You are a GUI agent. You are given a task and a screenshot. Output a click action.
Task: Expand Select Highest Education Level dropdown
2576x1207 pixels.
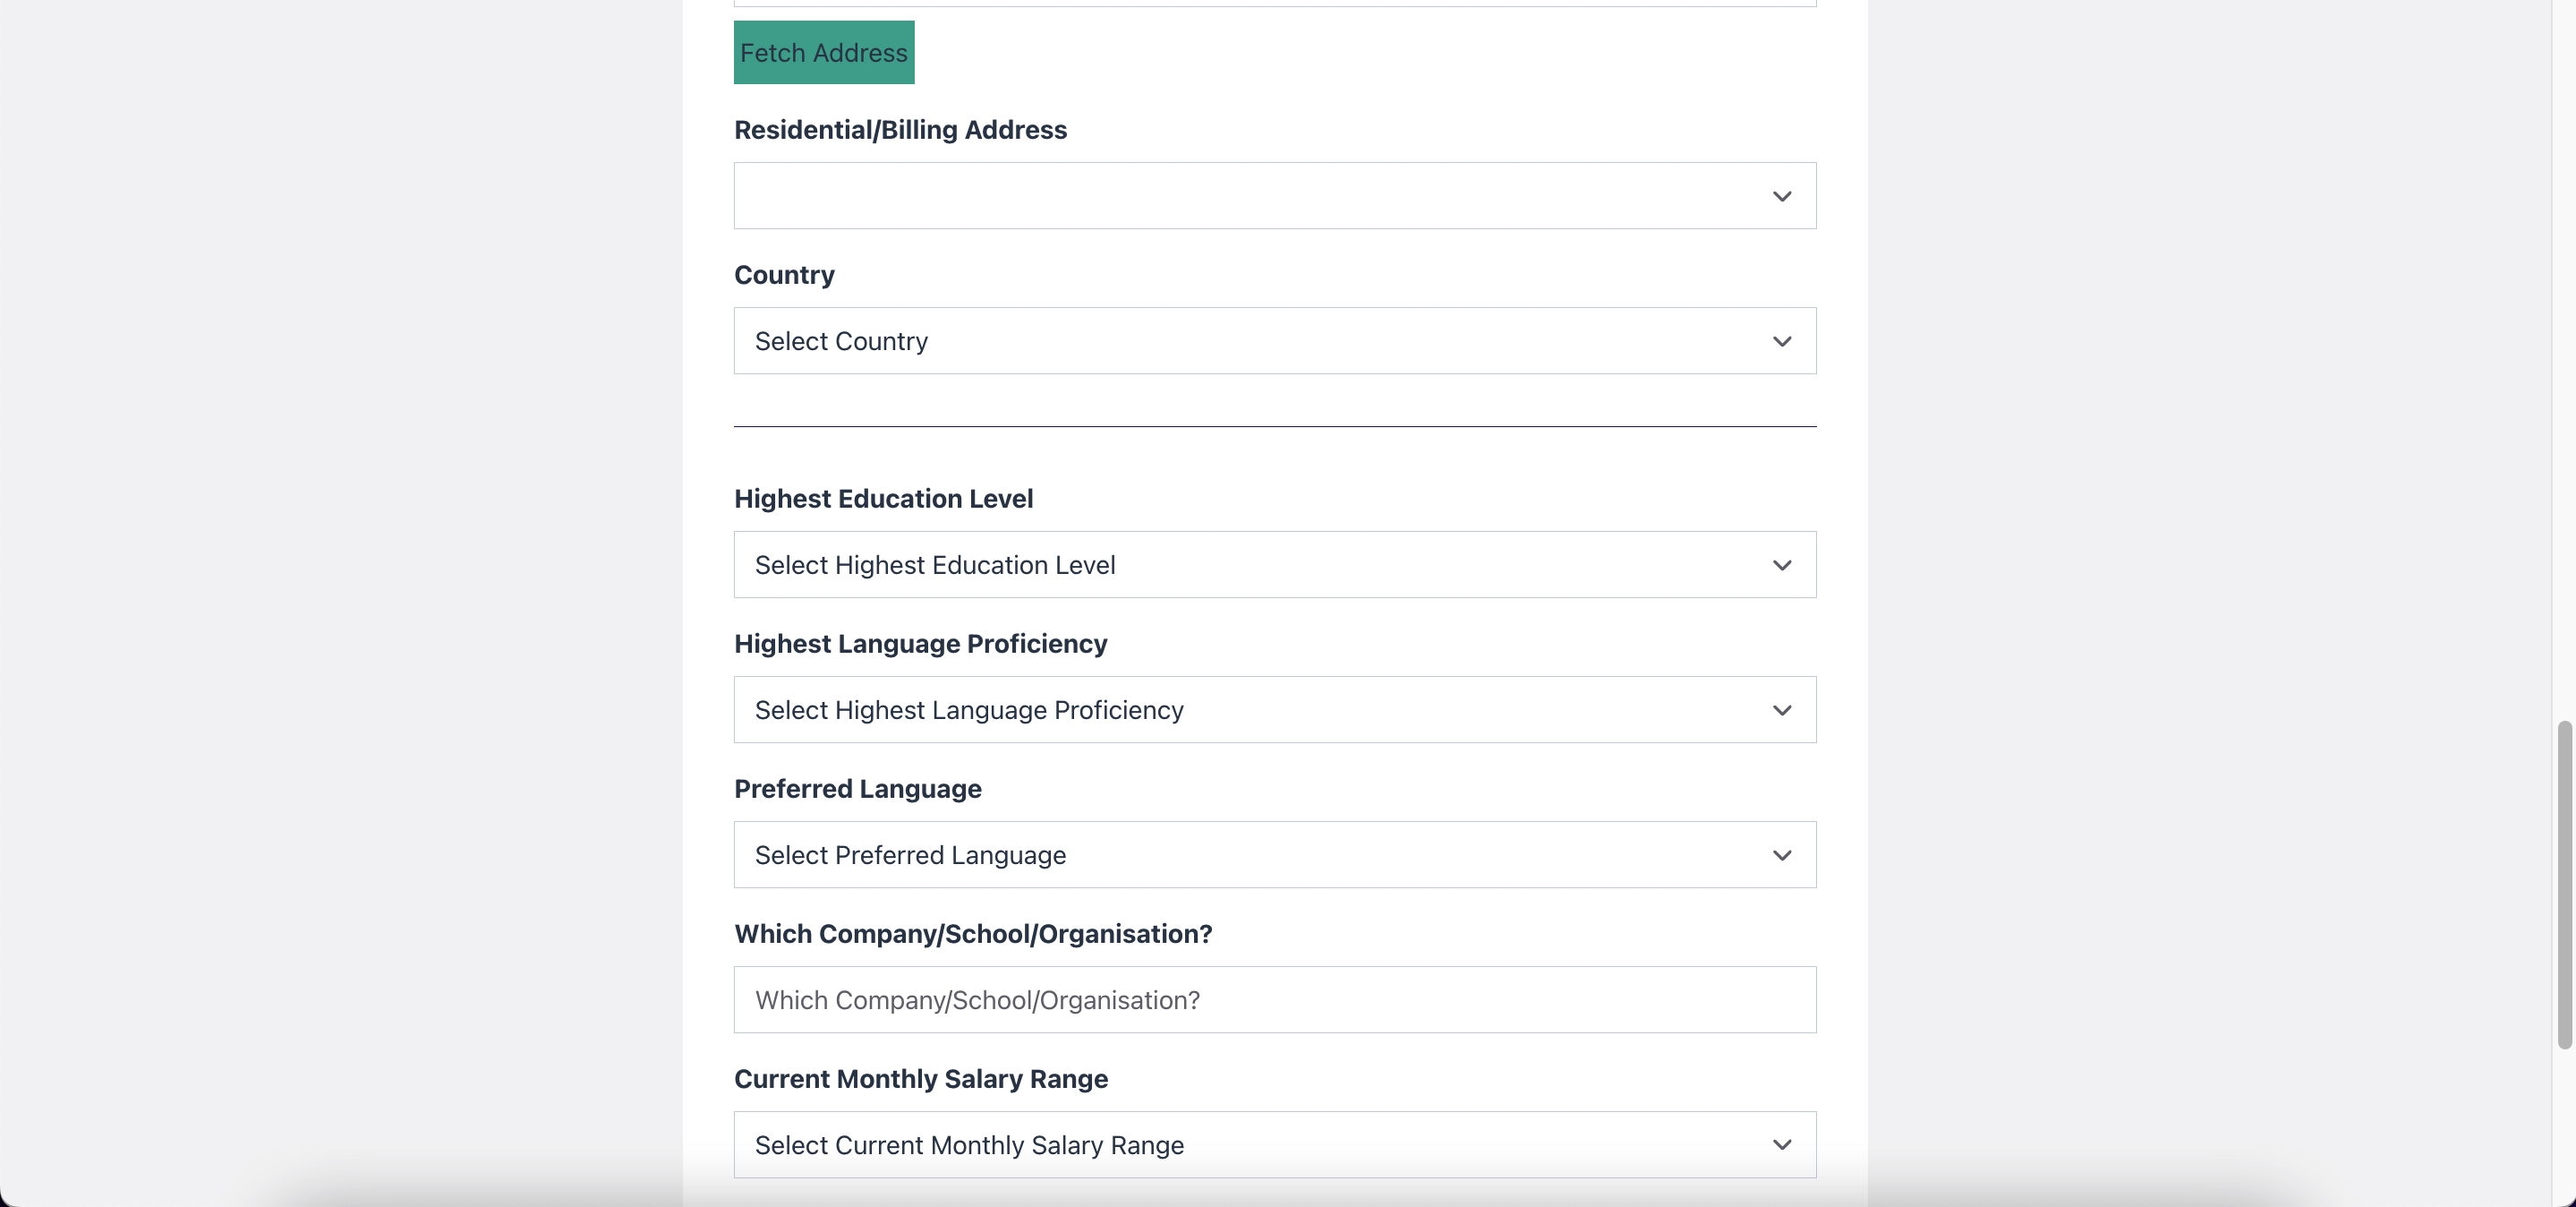[x=1275, y=565]
